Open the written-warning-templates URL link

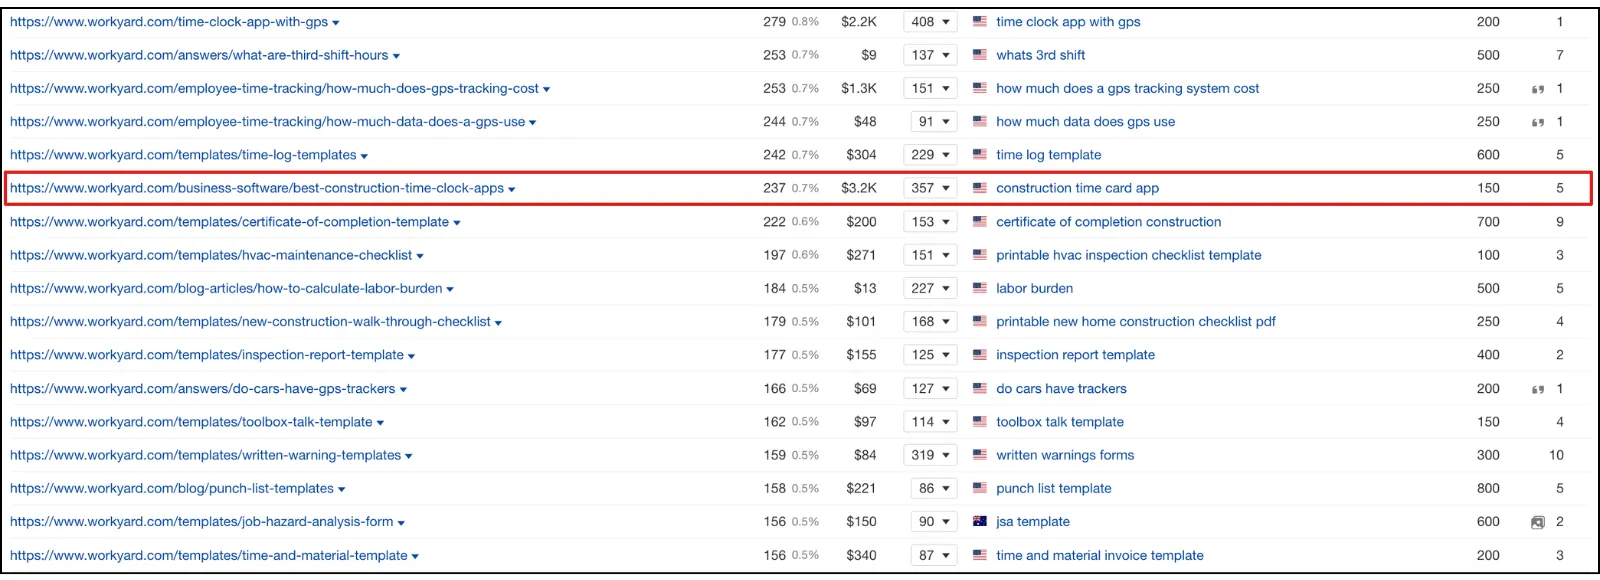(x=205, y=455)
